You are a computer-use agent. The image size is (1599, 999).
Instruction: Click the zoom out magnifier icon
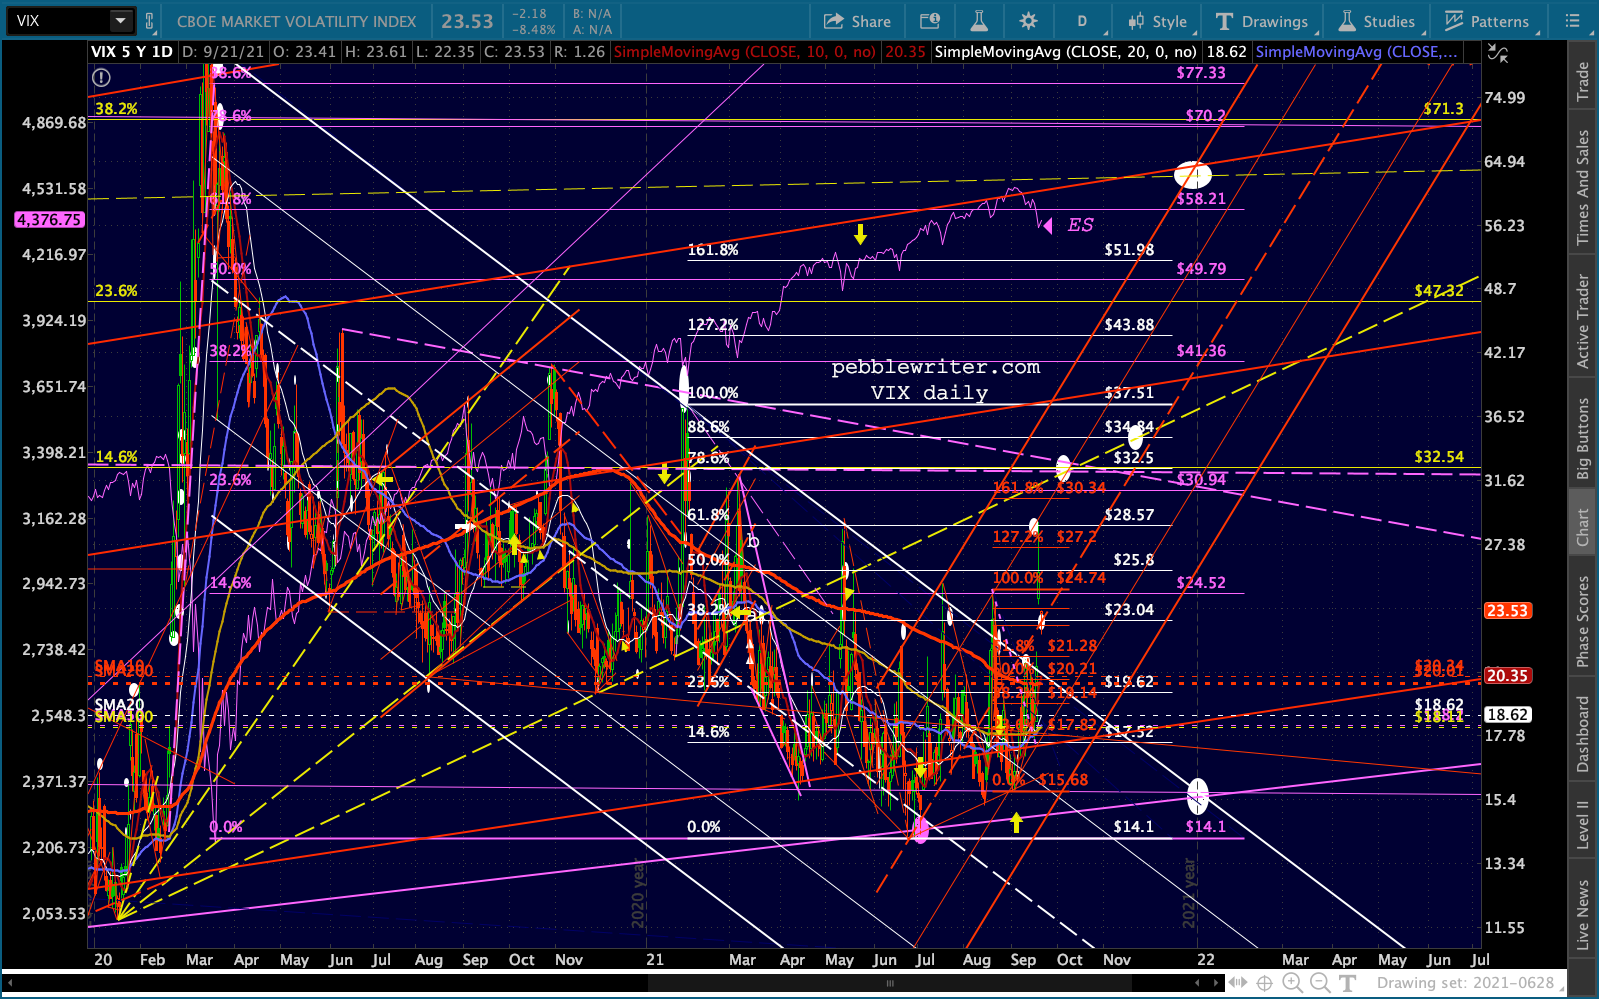(x=1320, y=983)
